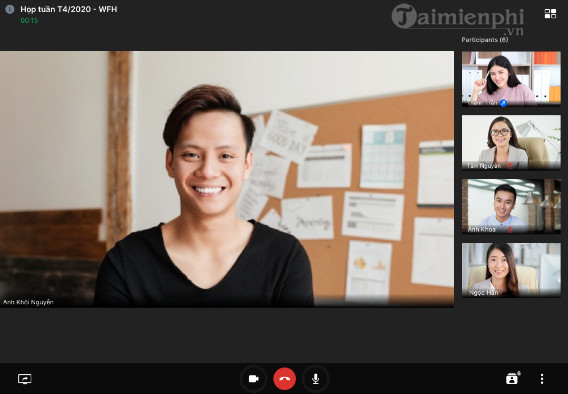Switch video layout with grid icon
Screen dimensions: 568x394
550,14
